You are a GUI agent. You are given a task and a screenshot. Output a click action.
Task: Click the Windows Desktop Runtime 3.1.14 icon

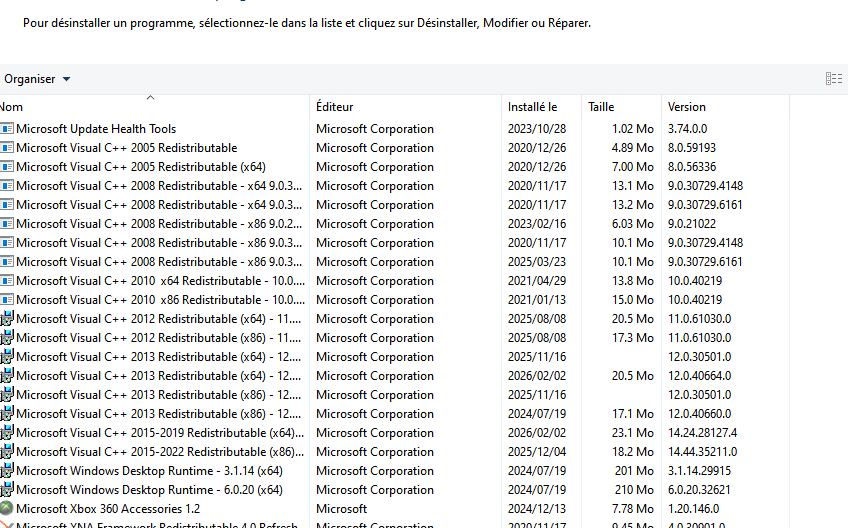7,471
